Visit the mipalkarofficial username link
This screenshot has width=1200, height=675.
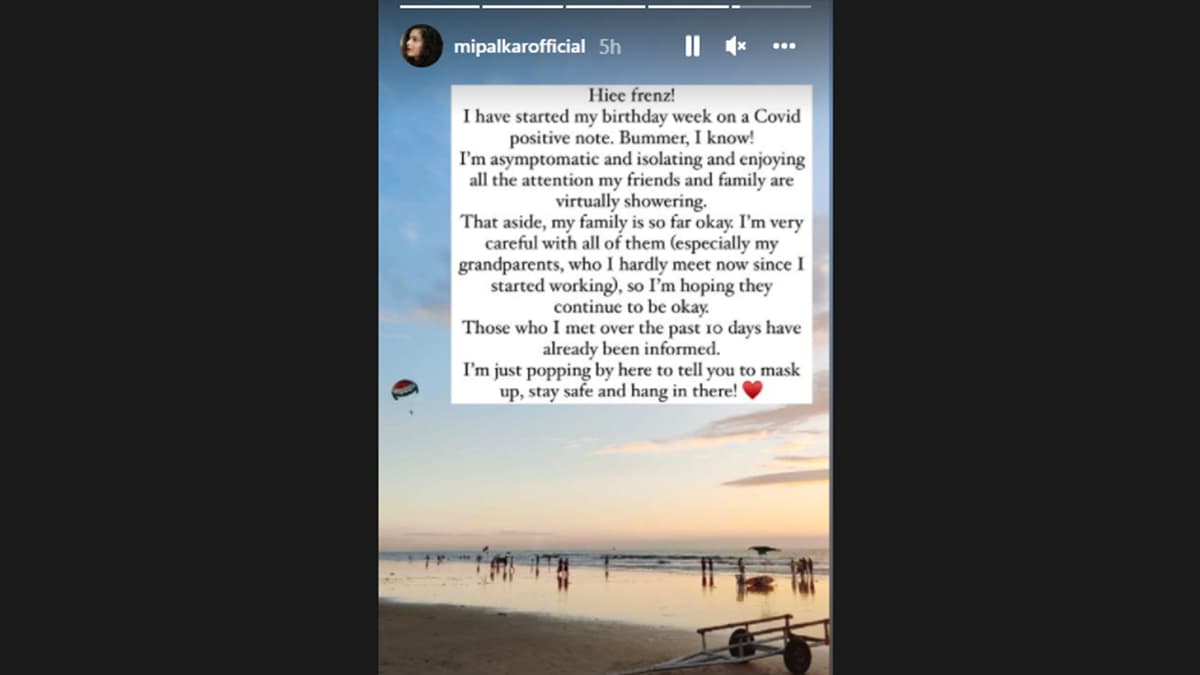[x=519, y=47]
